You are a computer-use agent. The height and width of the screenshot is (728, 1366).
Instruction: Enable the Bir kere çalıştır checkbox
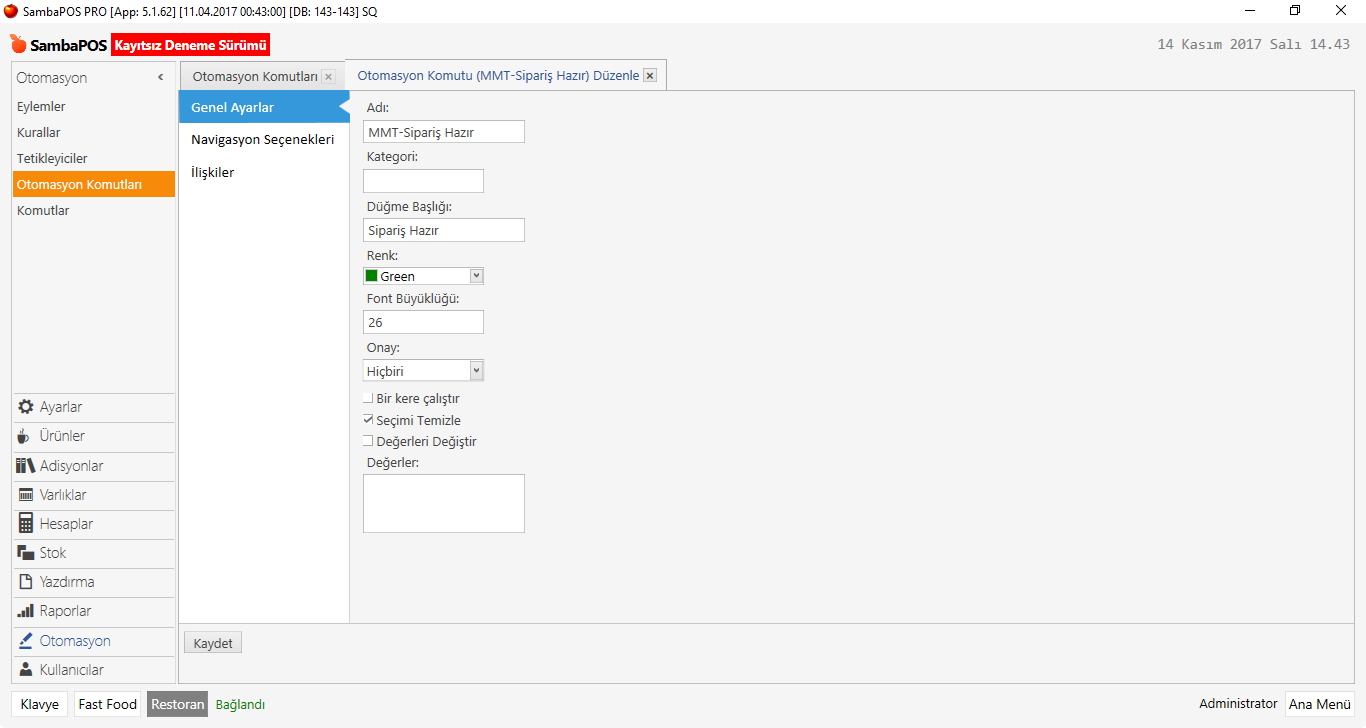tap(368, 398)
